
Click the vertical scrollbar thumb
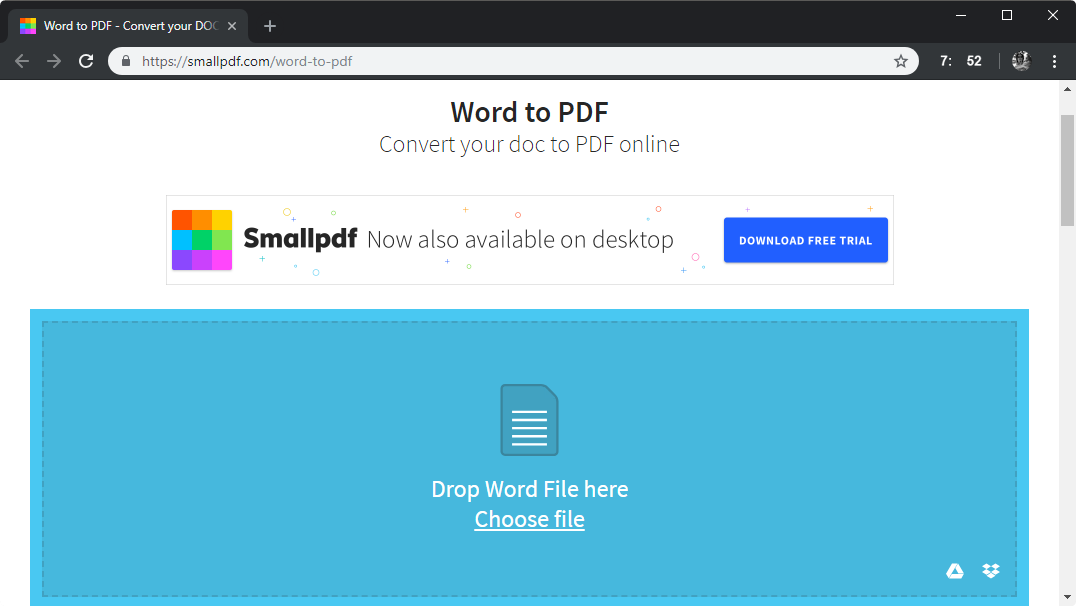(x=1067, y=170)
